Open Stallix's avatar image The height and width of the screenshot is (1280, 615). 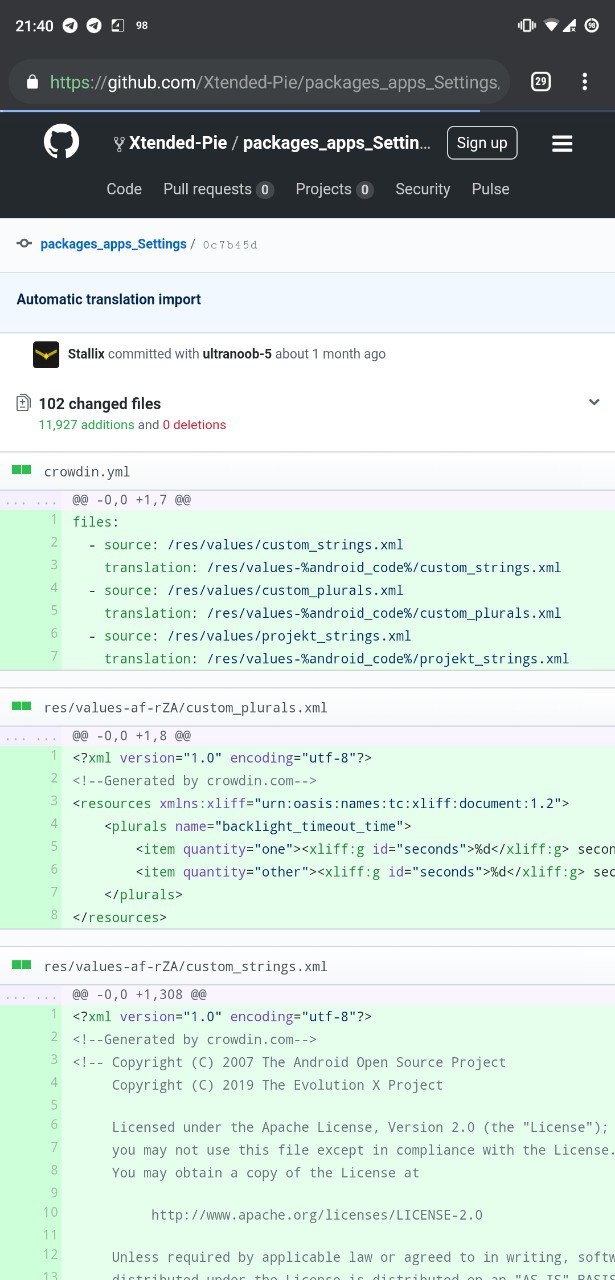click(46, 354)
